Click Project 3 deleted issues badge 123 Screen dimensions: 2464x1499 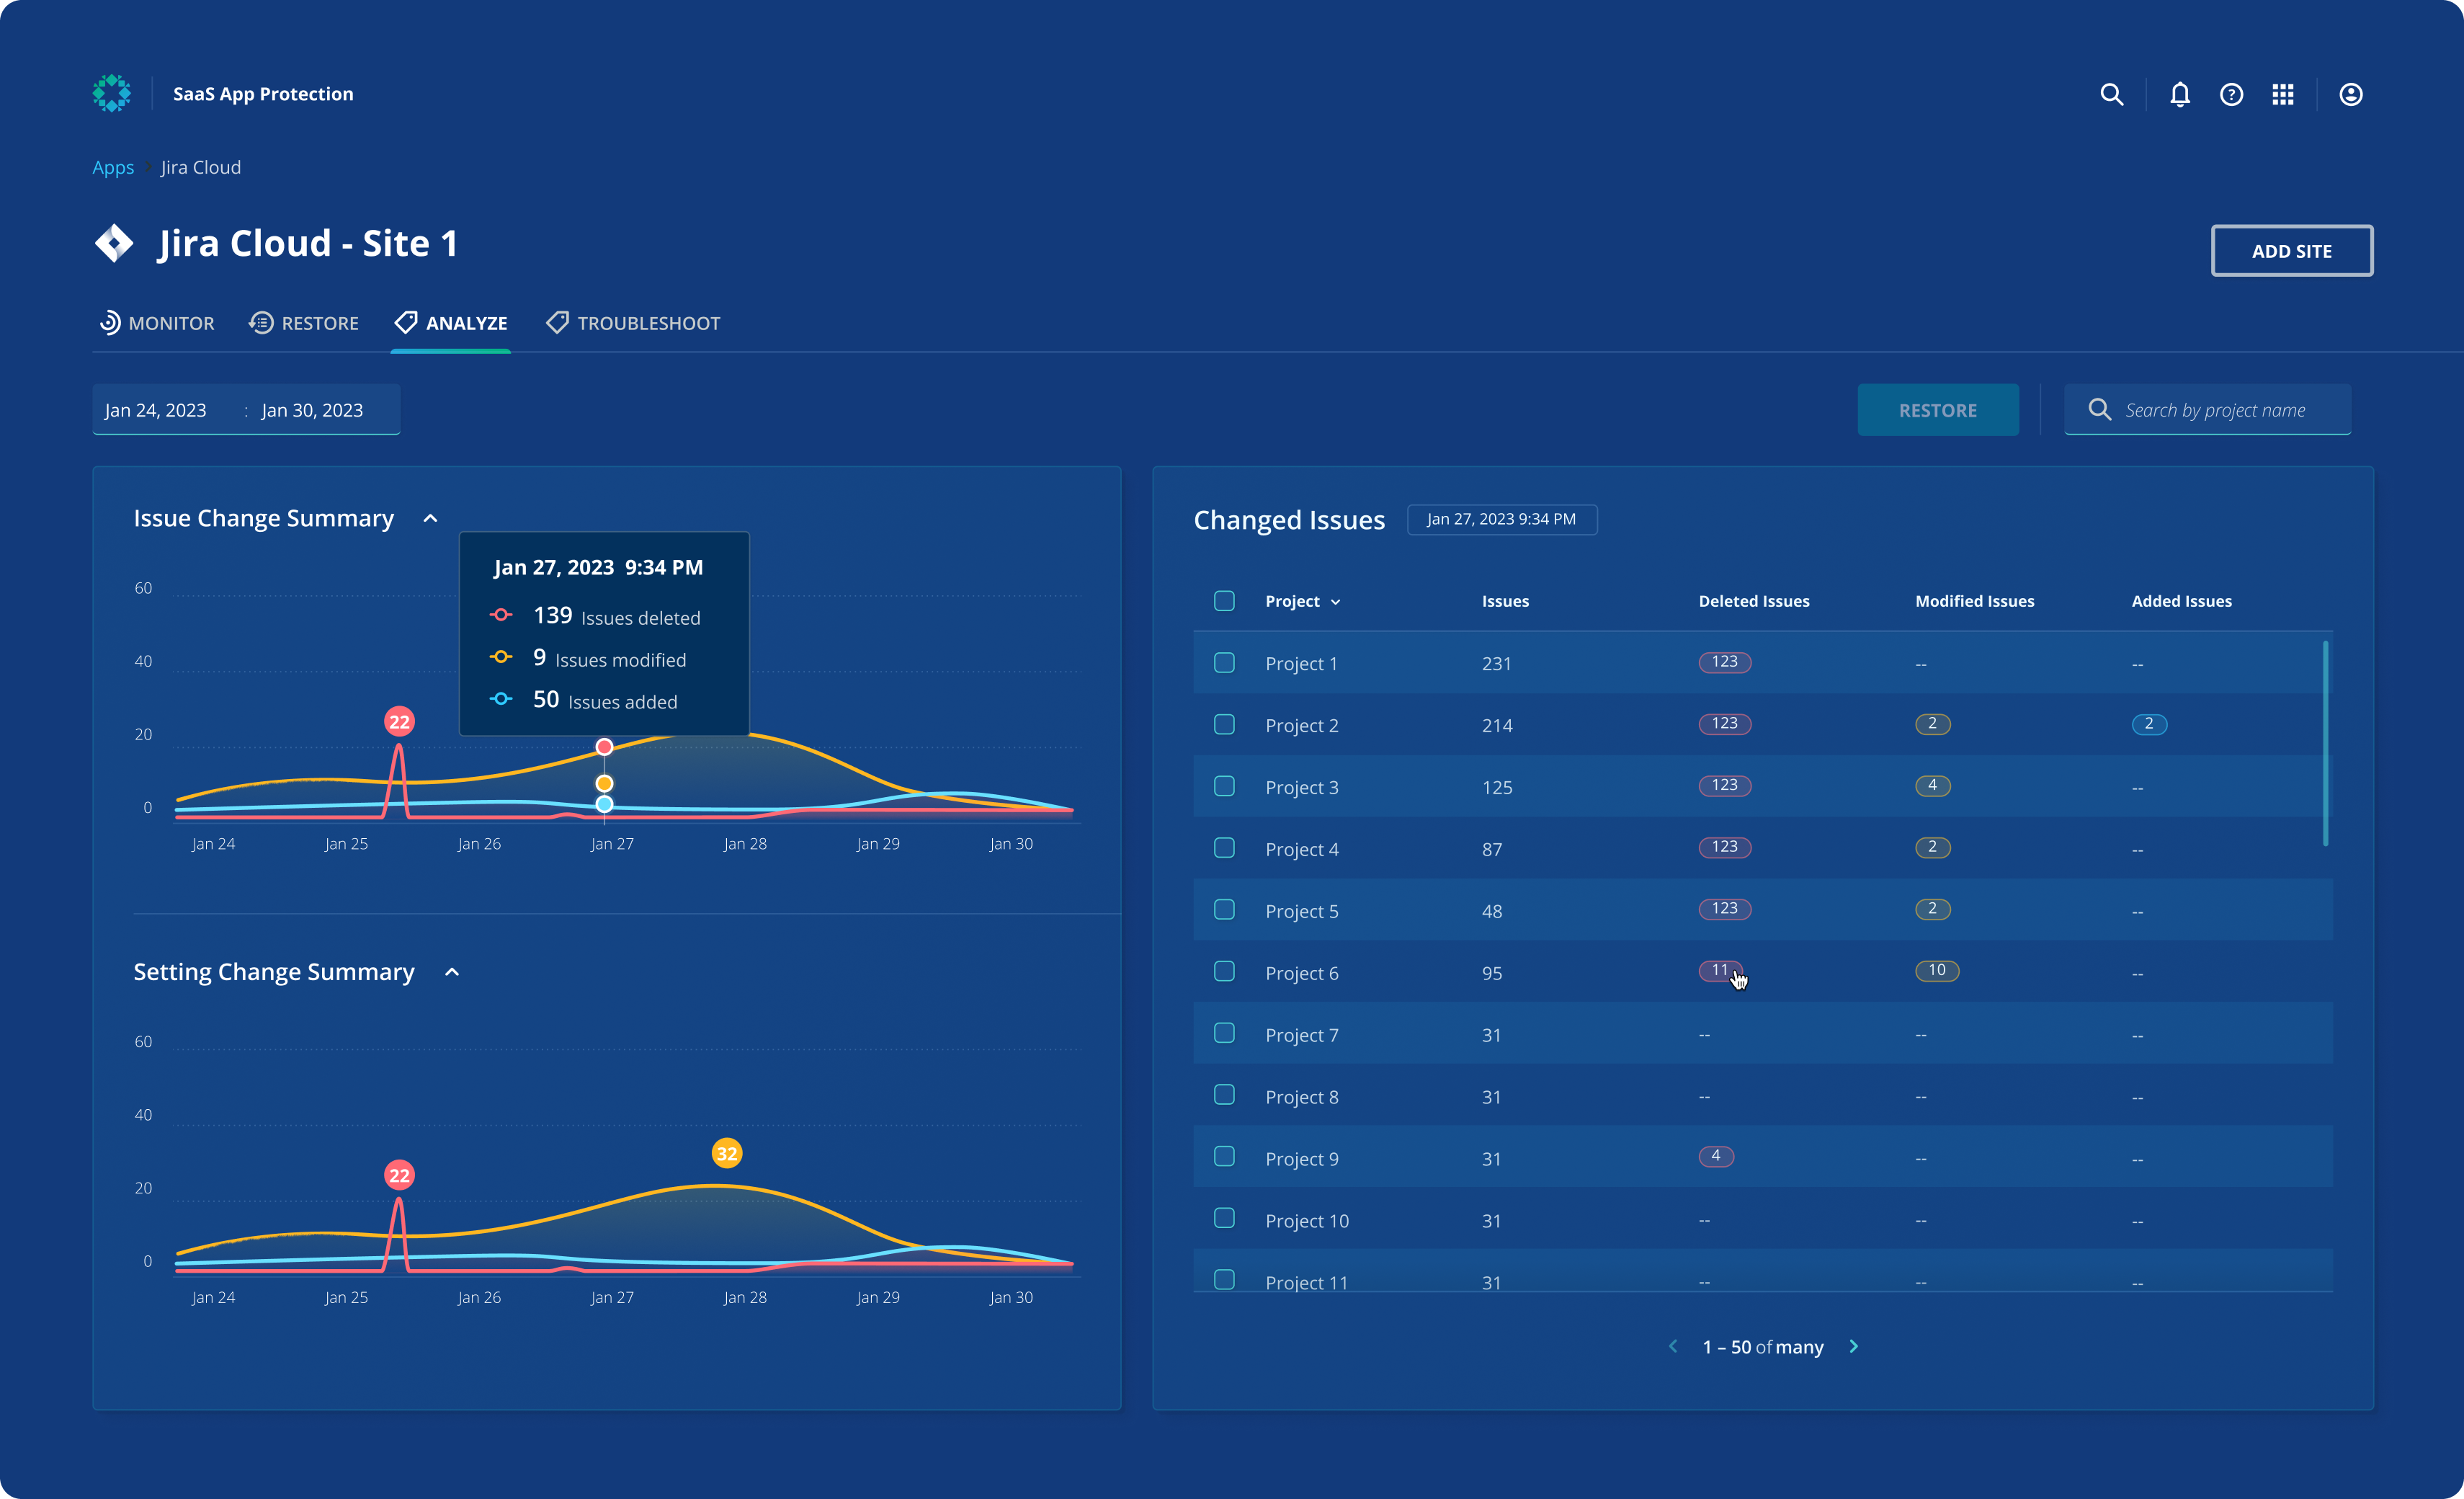coord(1724,786)
